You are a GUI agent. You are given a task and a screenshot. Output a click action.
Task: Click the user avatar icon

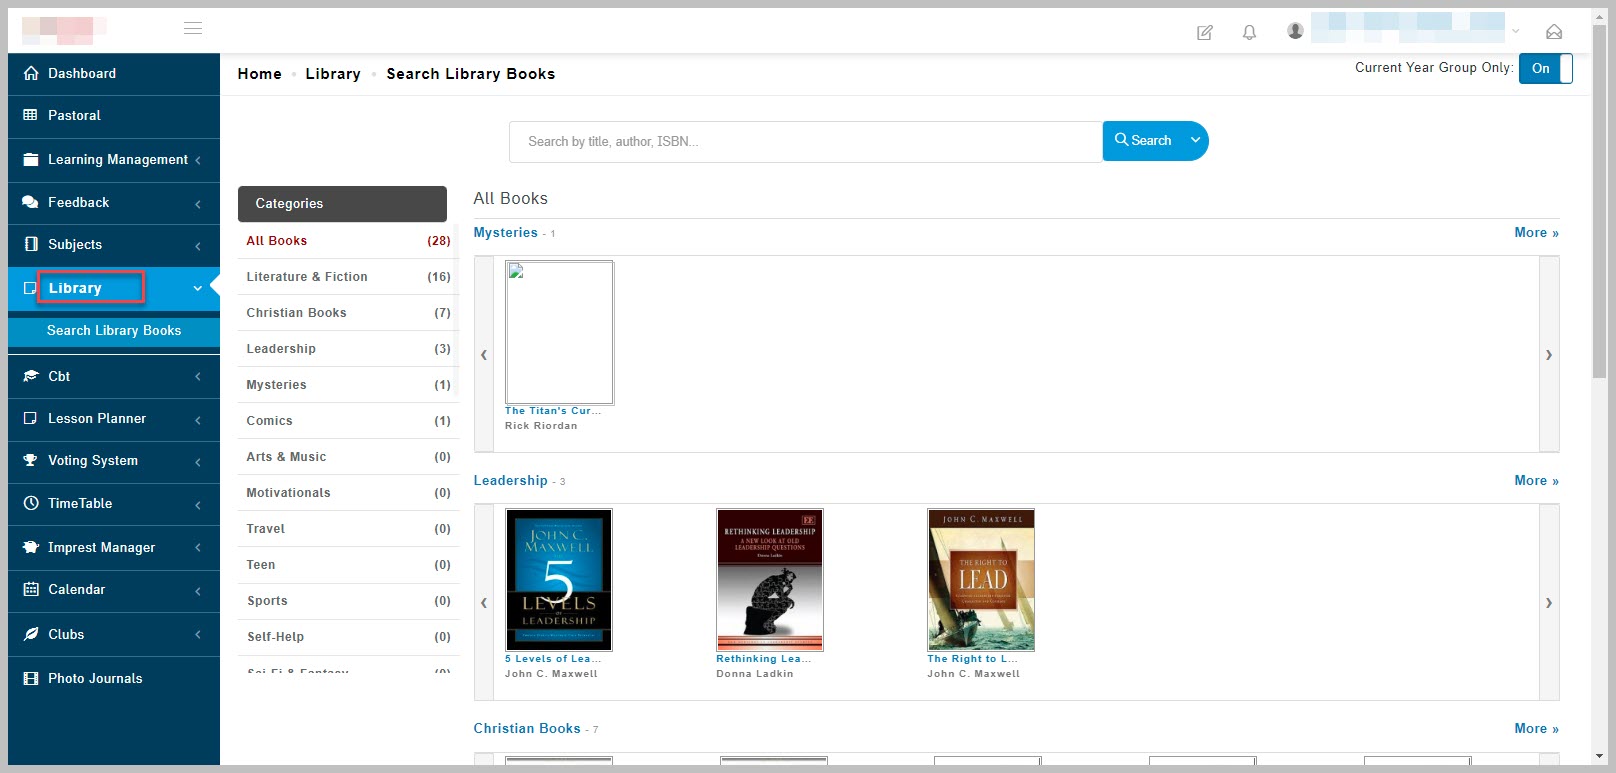1295,31
